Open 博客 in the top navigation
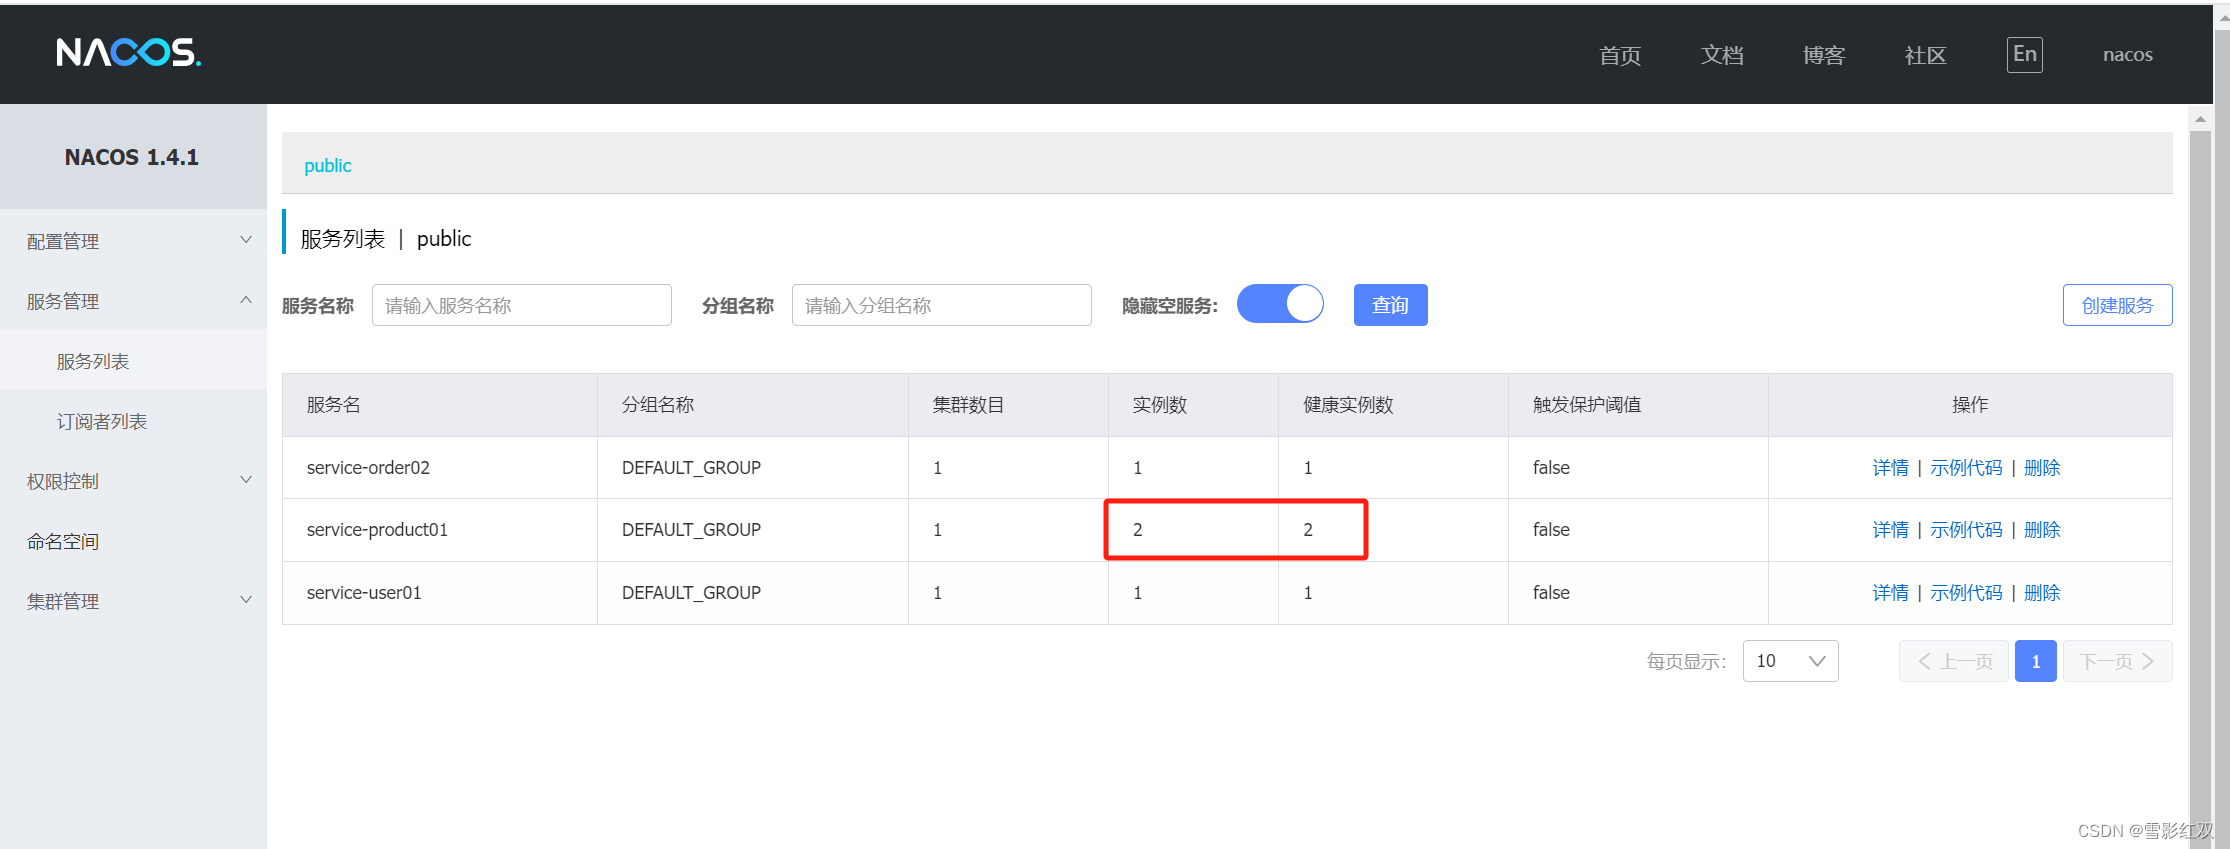This screenshot has height=849, width=2230. point(1824,55)
